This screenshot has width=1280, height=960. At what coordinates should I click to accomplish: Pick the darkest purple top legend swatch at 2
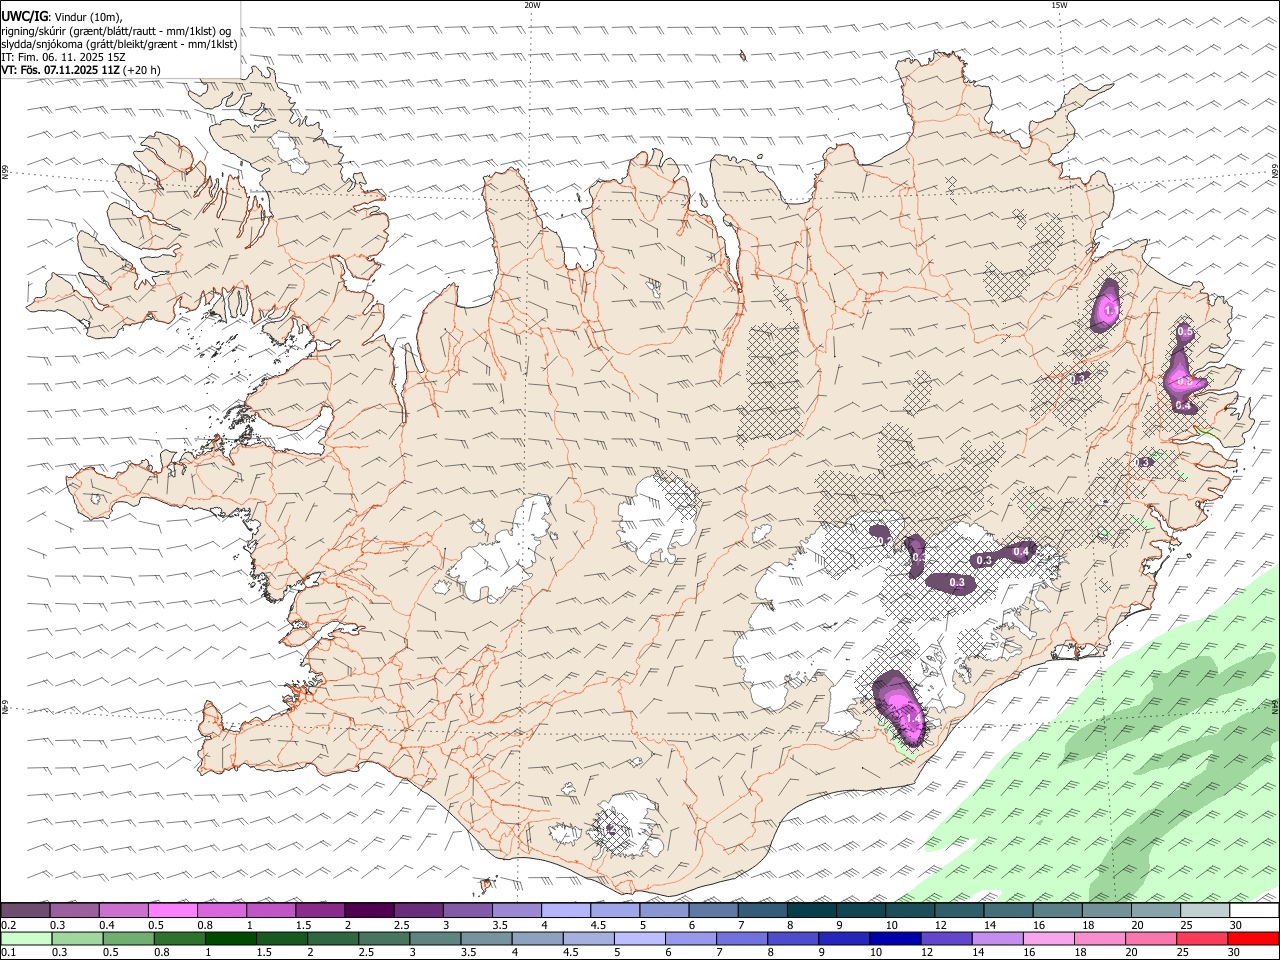[368, 910]
